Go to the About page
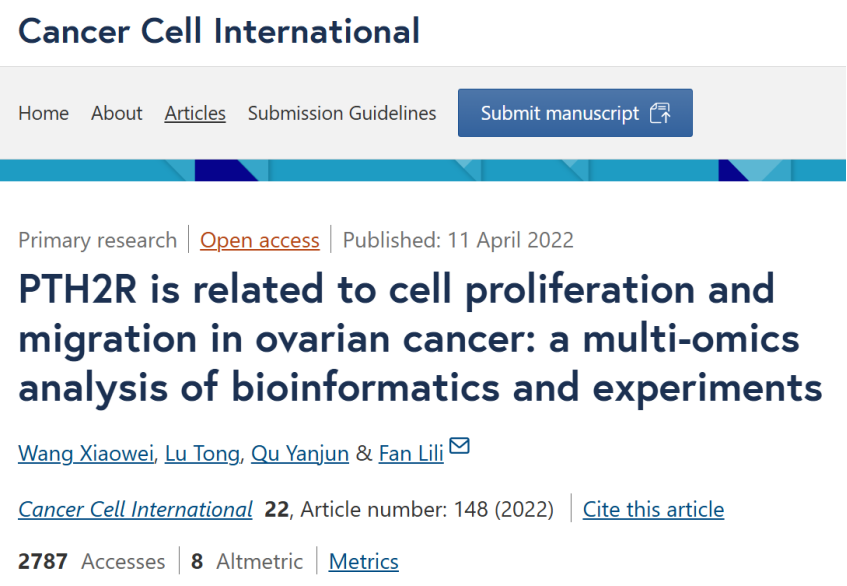The height and width of the screenshot is (586, 847). [117, 113]
